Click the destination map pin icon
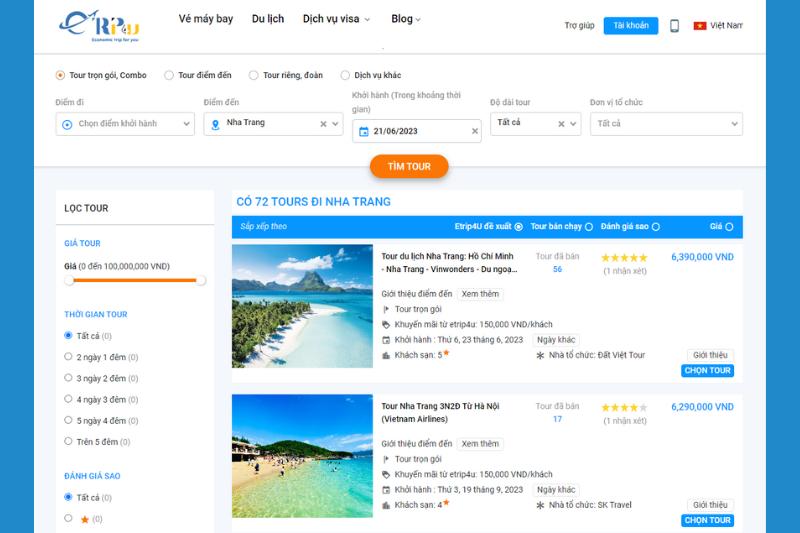 tap(215, 124)
